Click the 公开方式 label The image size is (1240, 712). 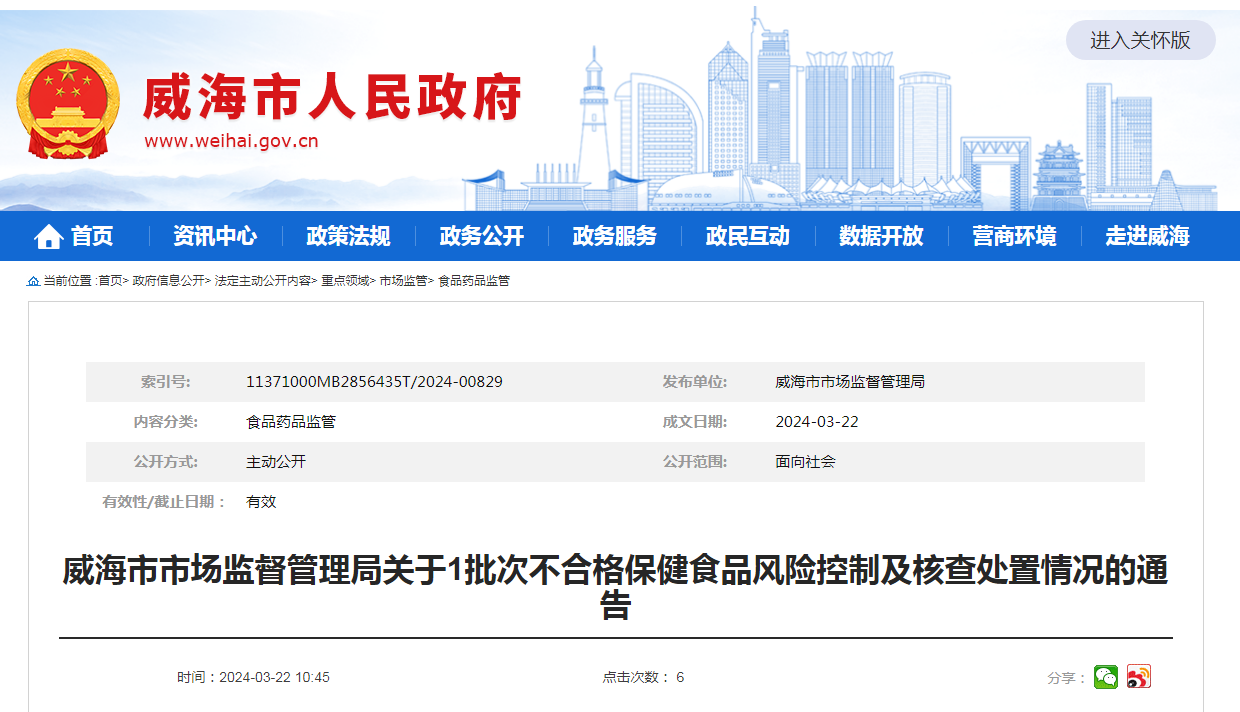(166, 462)
